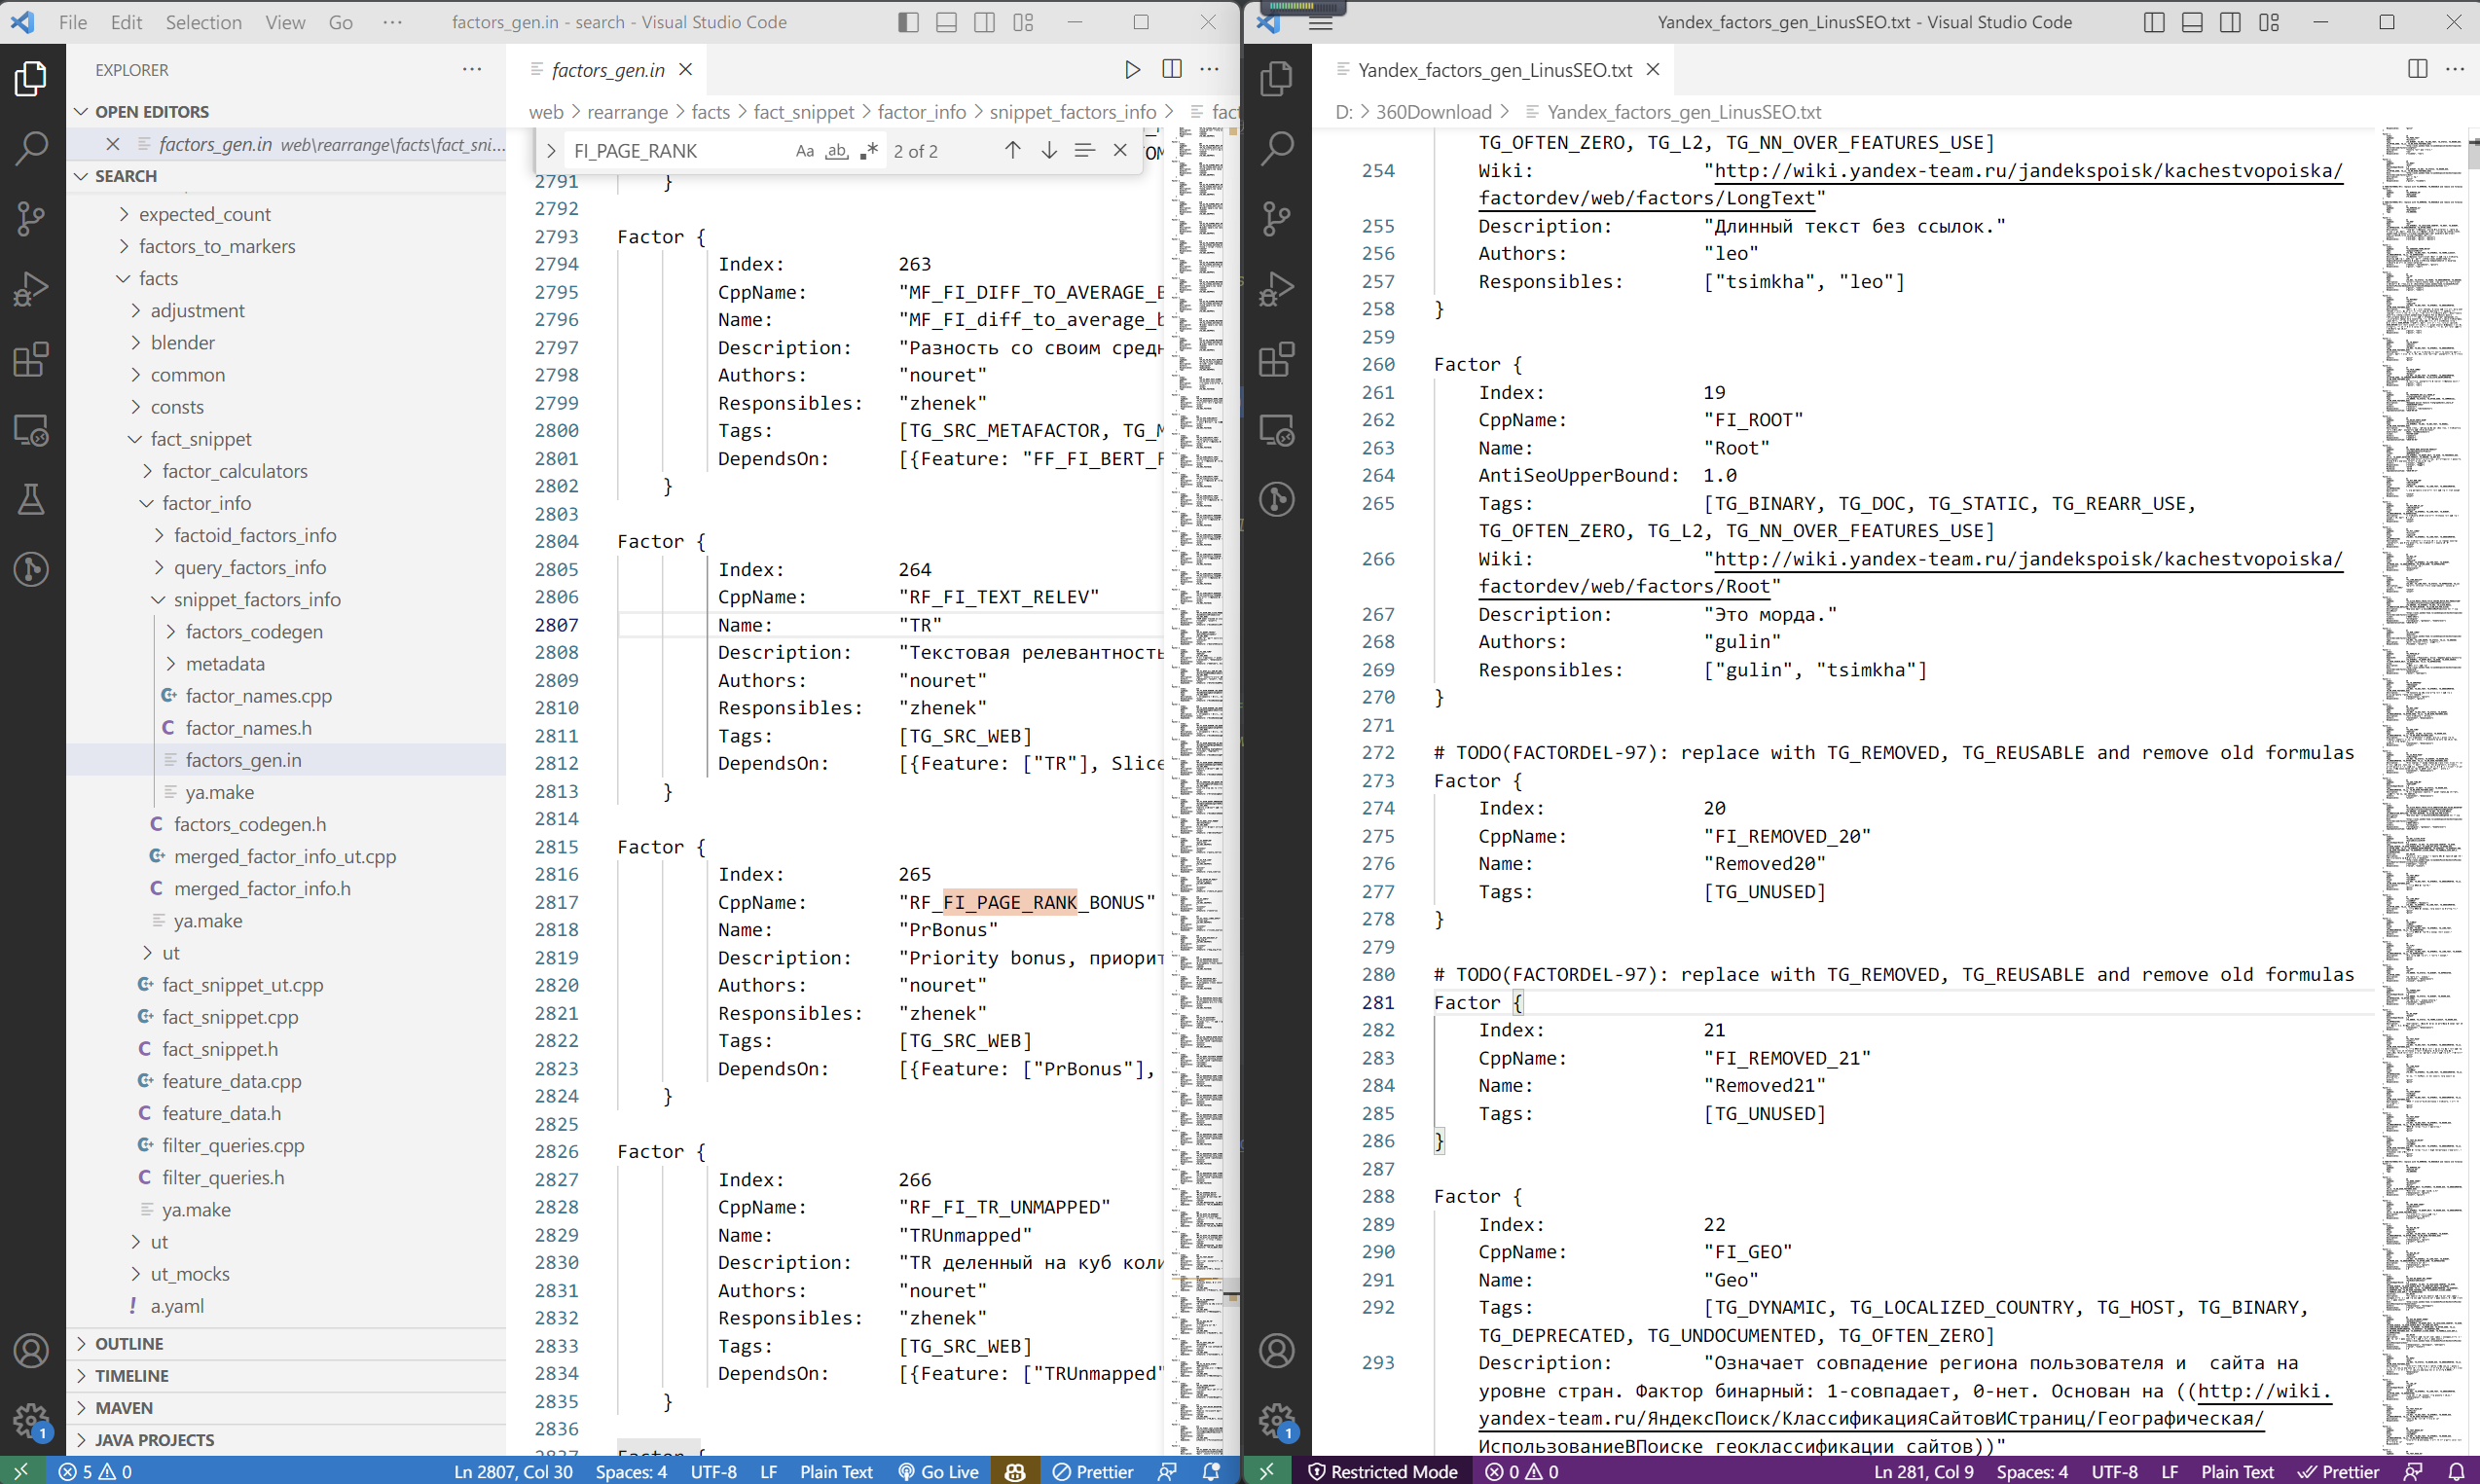Split the left editor to the right
Image resolution: width=2480 pixels, height=1484 pixels.
1172,69
